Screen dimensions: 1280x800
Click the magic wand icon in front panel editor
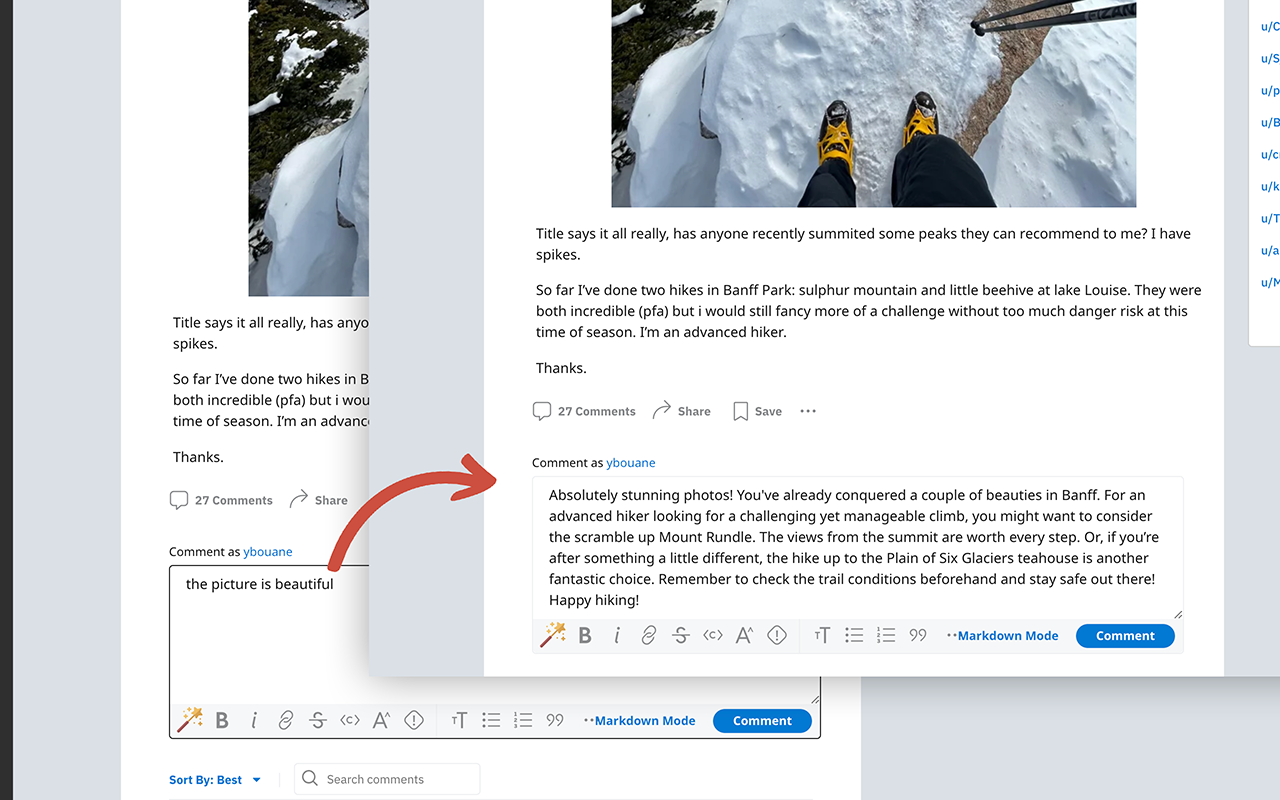553,635
